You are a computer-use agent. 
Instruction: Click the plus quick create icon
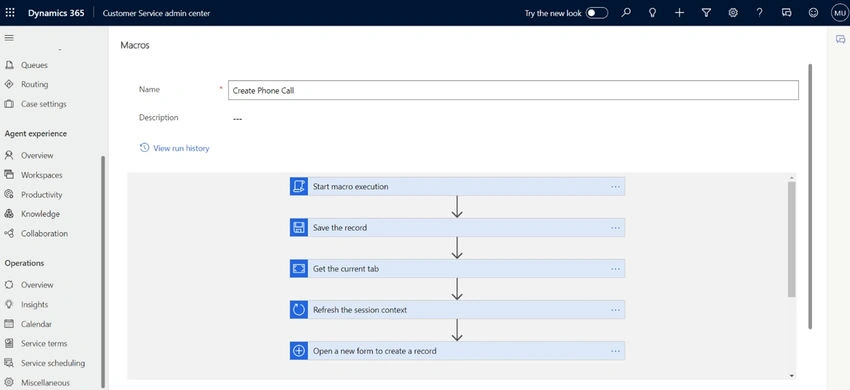(x=679, y=12)
